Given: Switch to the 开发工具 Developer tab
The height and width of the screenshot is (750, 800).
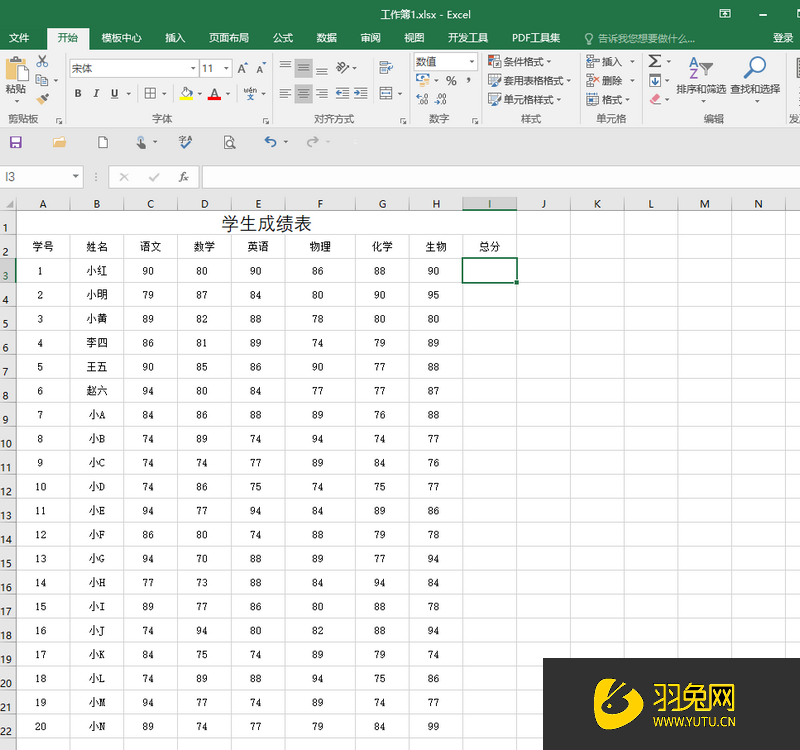Looking at the screenshot, I should (x=468, y=38).
